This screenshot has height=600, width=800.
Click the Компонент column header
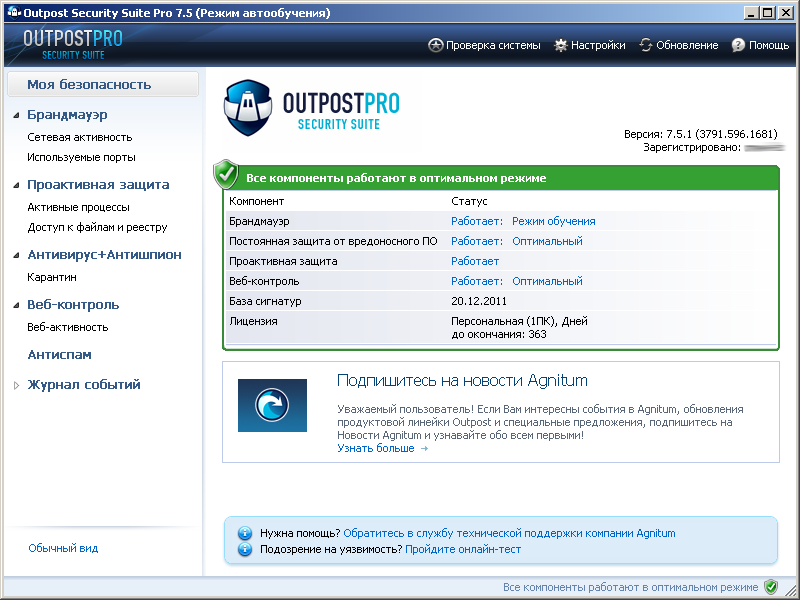tap(257, 201)
